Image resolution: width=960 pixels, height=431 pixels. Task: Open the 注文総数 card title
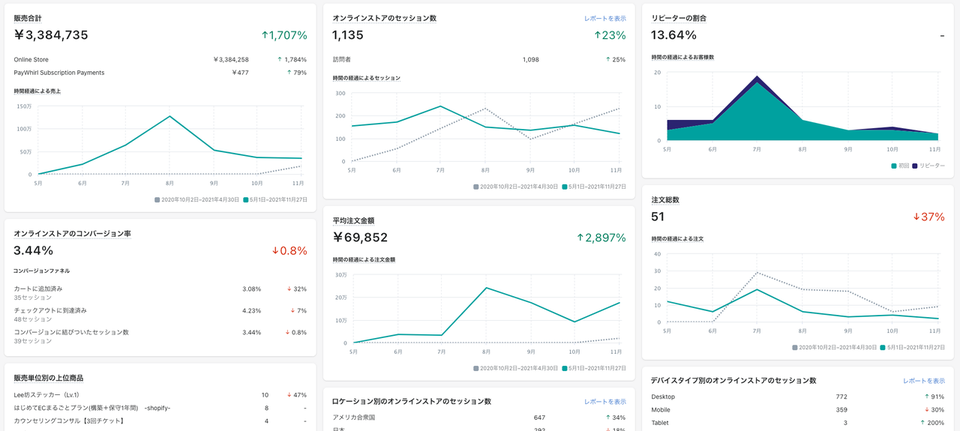click(665, 200)
